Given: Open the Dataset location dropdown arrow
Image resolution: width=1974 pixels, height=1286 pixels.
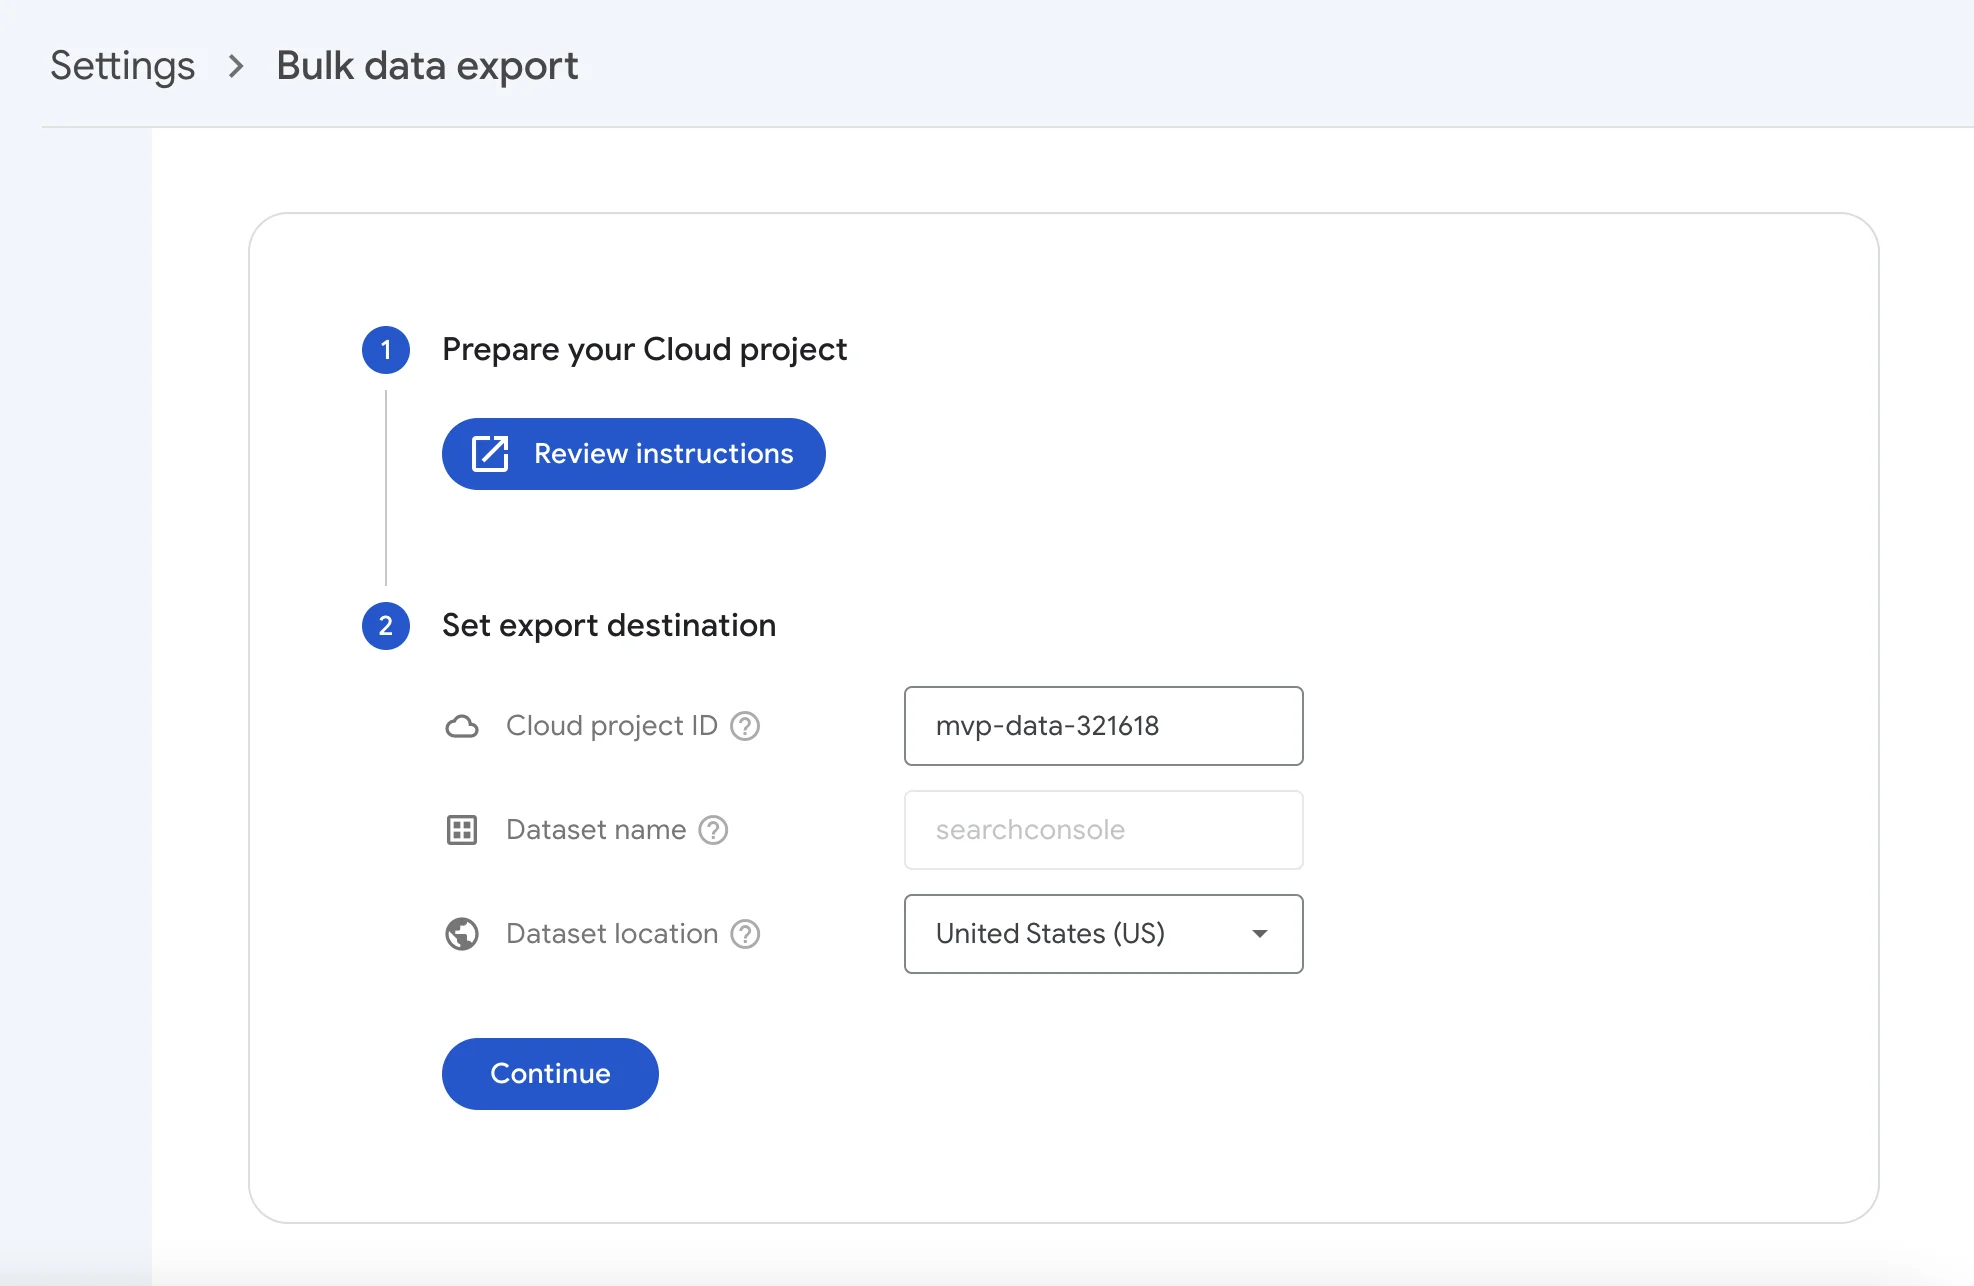Looking at the screenshot, I should tap(1259, 934).
